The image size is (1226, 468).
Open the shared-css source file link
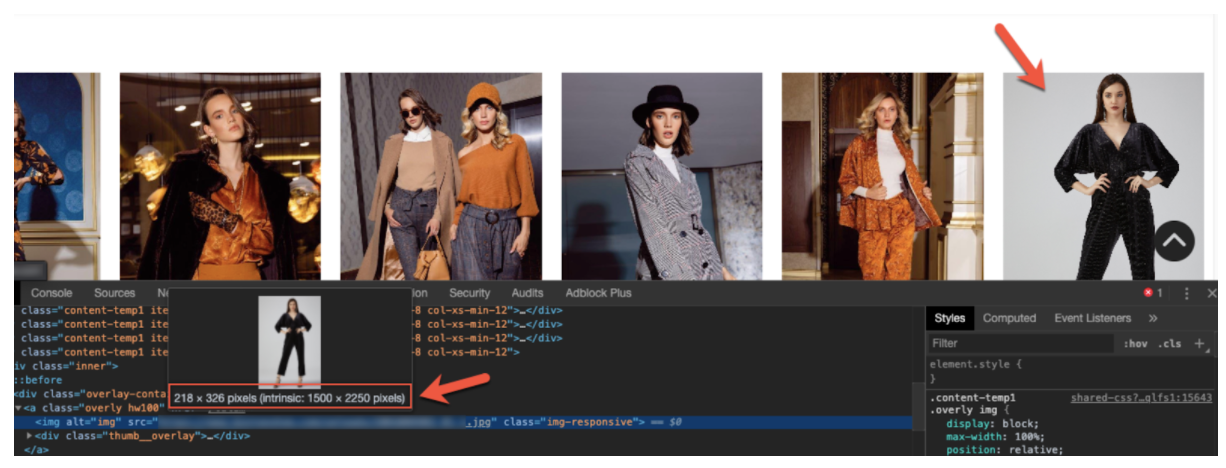pos(1141,398)
